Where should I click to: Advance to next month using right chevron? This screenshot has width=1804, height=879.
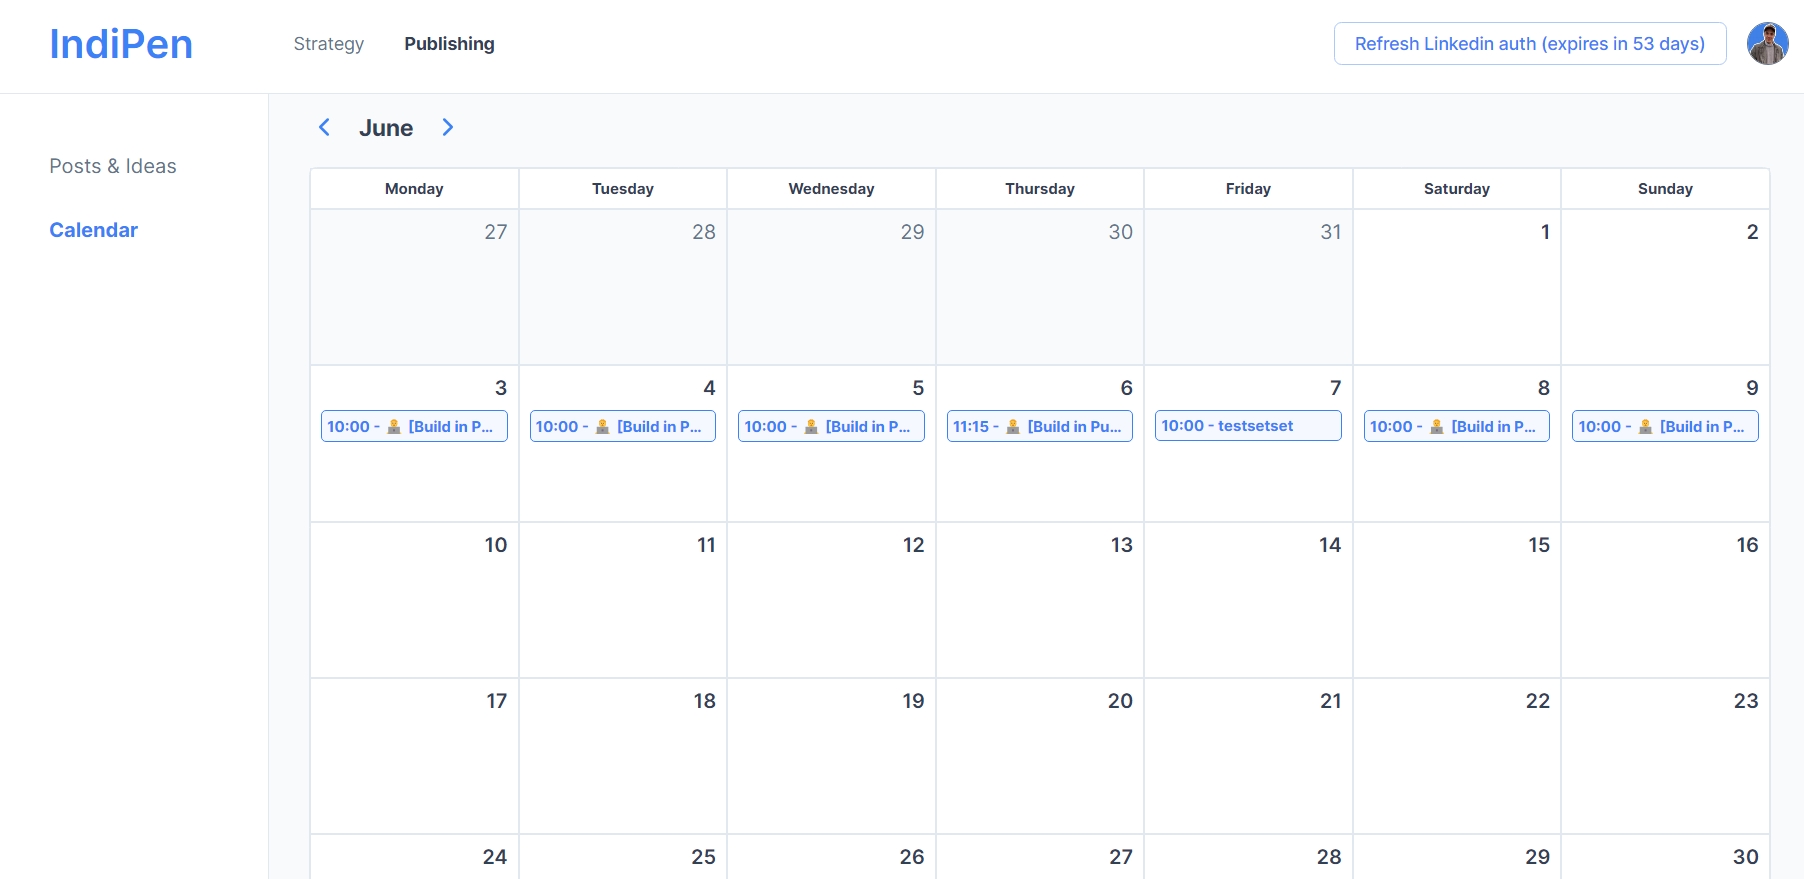447,127
